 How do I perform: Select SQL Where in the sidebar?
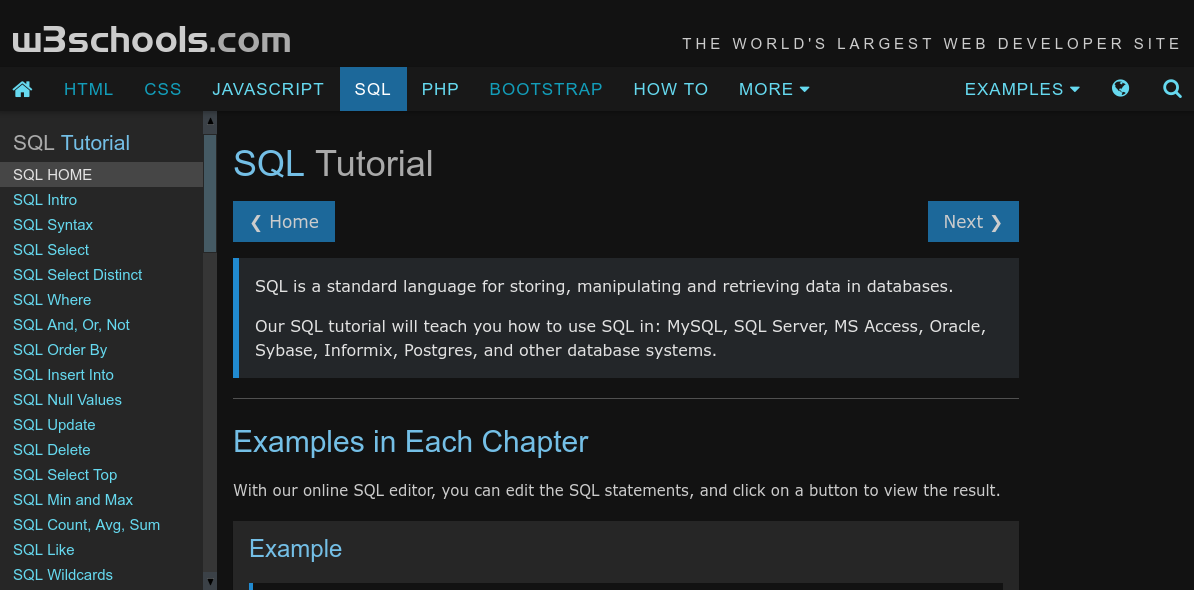[52, 299]
